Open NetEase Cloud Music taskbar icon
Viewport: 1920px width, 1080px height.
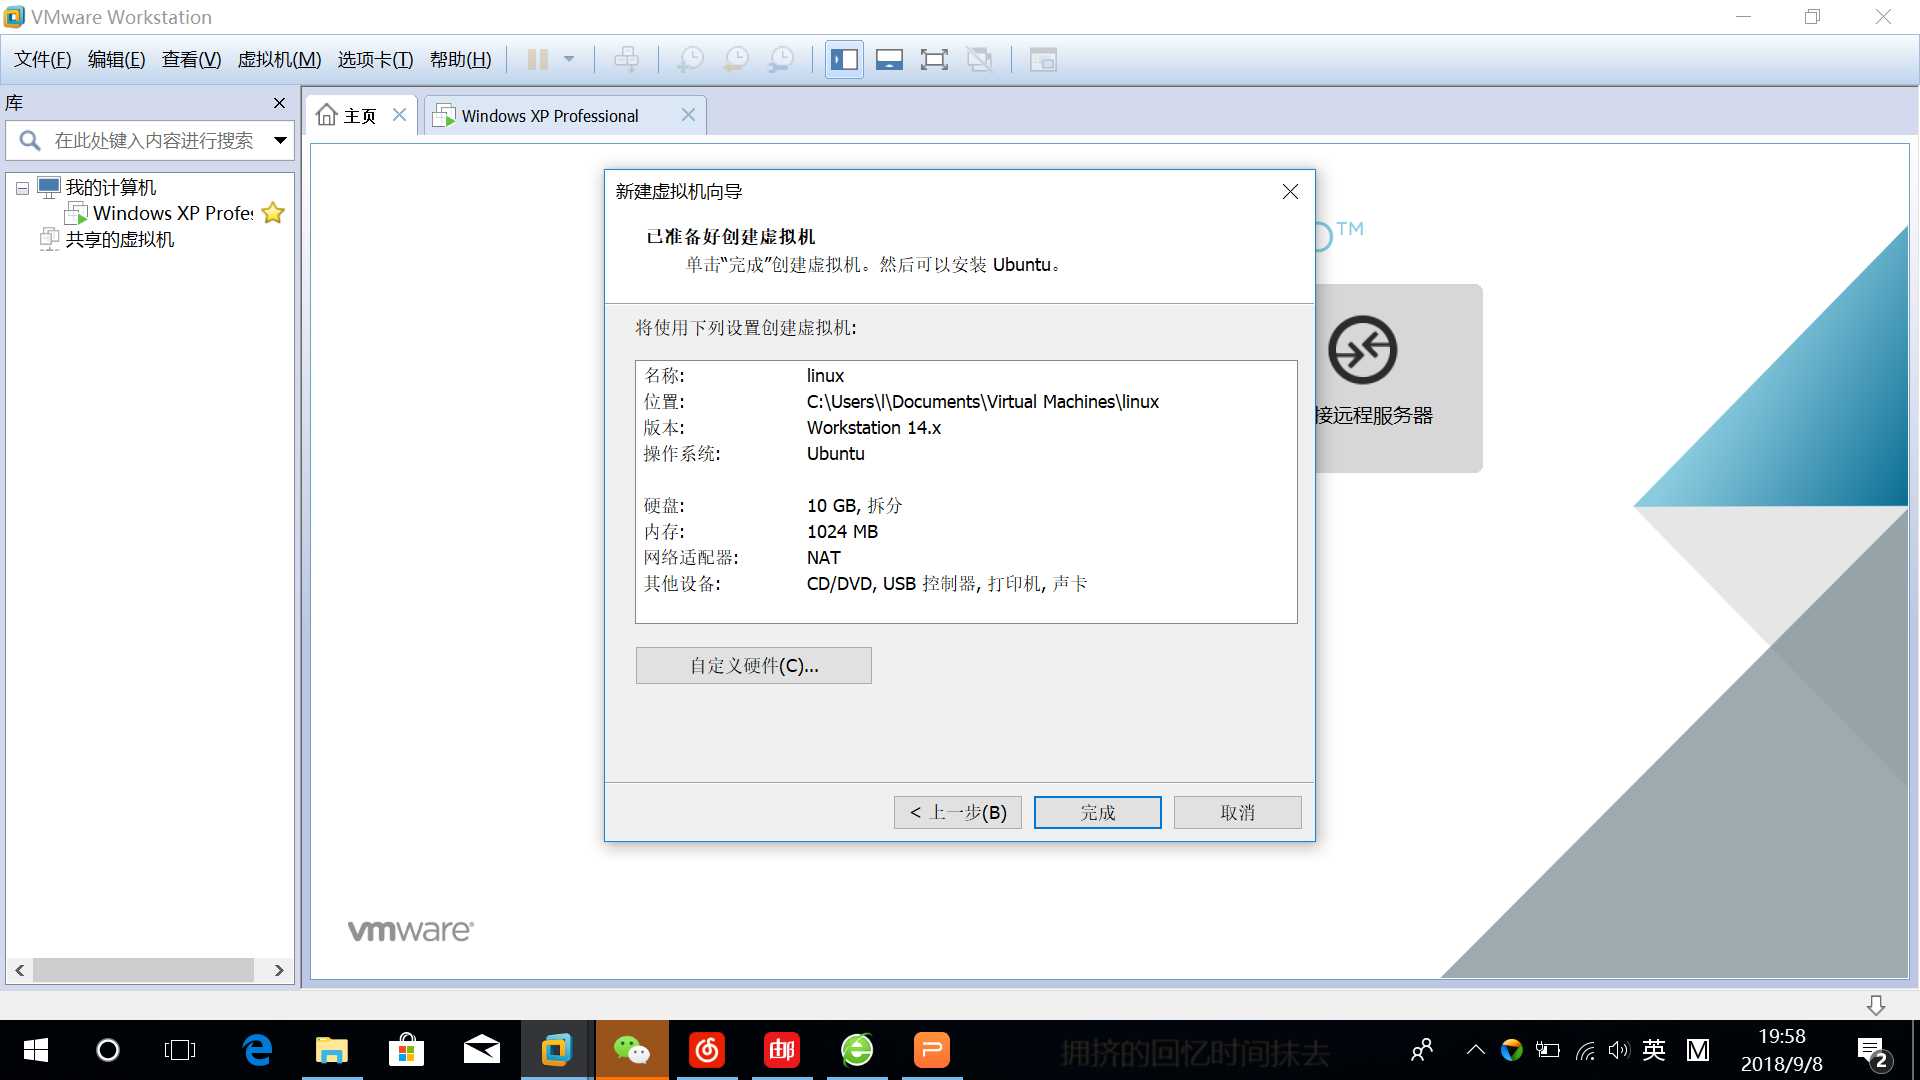point(707,1050)
